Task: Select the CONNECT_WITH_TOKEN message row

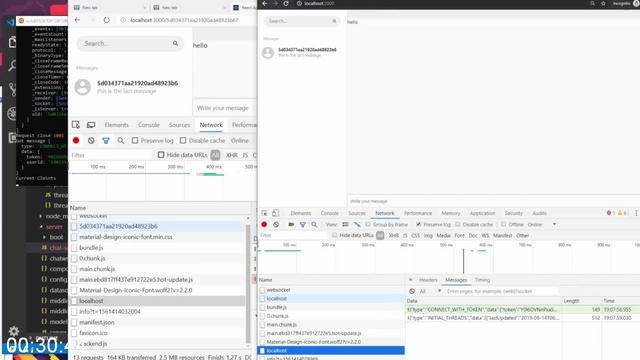Action: (x=523, y=310)
